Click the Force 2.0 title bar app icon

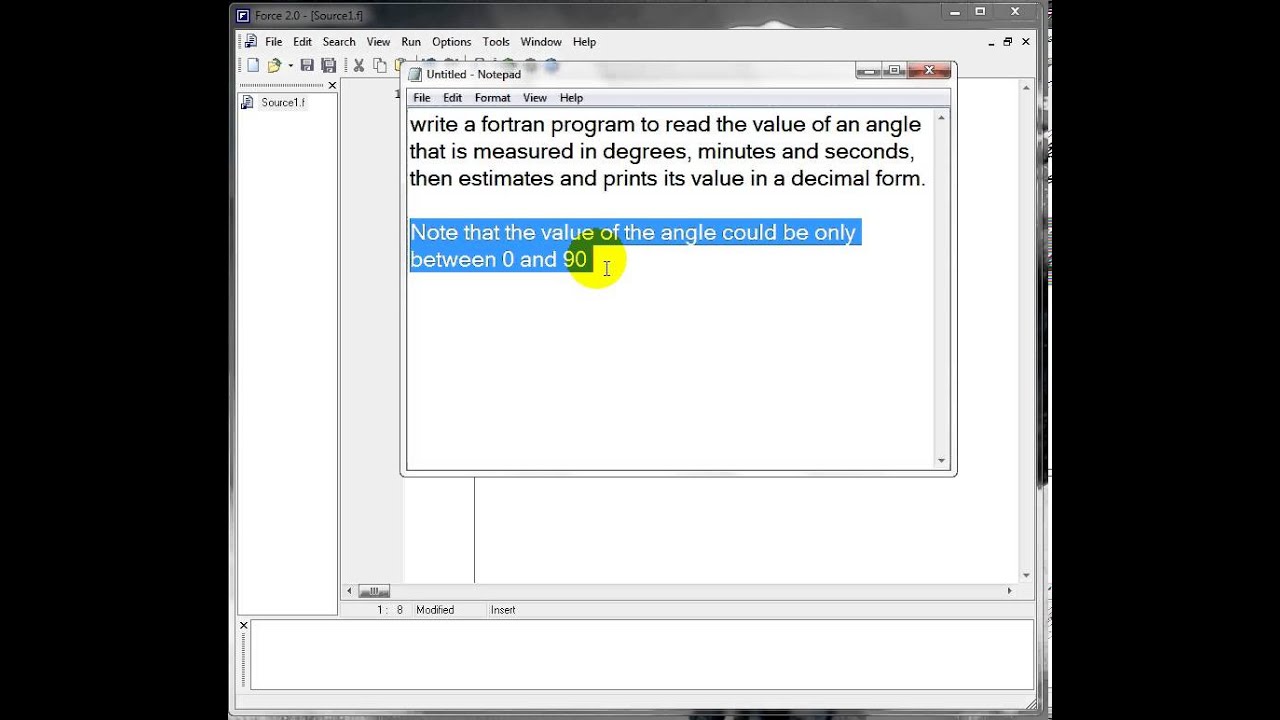click(x=242, y=16)
